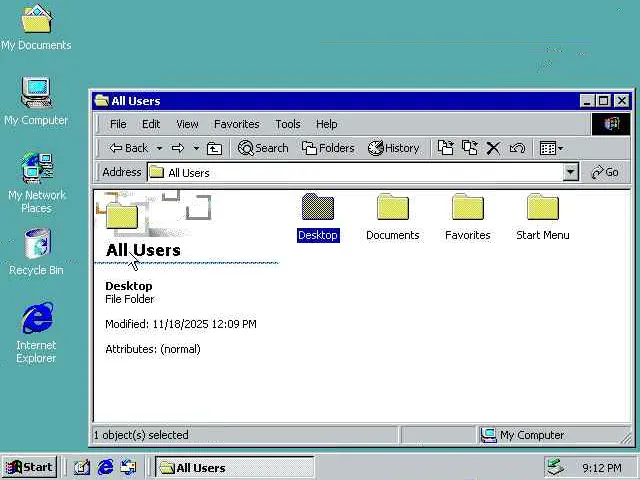The width and height of the screenshot is (640, 480).
Task: Select Internet Explorer desktop icon
Action: click(x=36, y=332)
